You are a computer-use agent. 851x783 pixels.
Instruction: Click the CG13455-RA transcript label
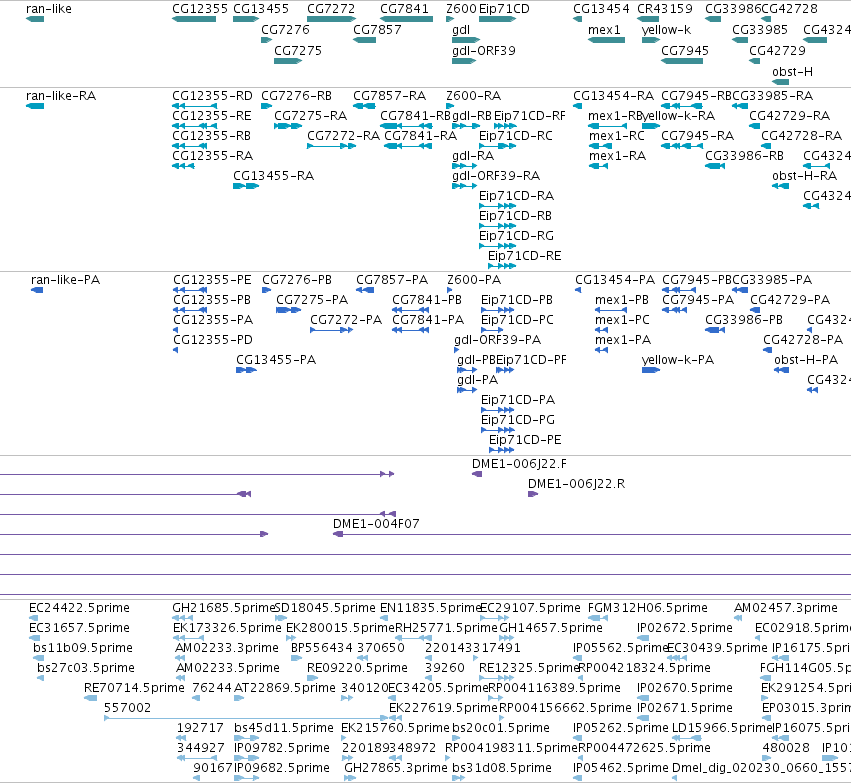point(274,176)
